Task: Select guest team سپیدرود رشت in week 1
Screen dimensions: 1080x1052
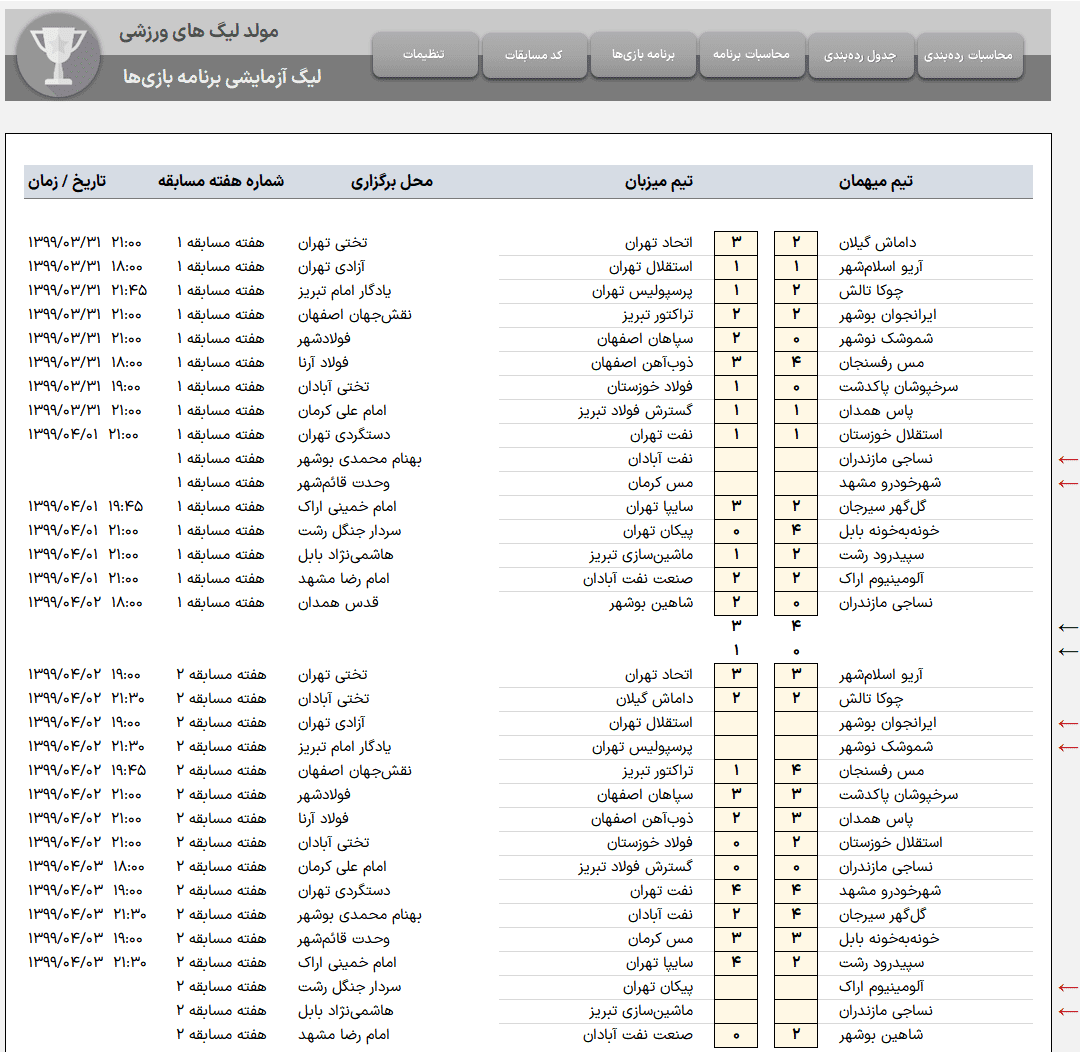Action: [882, 555]
